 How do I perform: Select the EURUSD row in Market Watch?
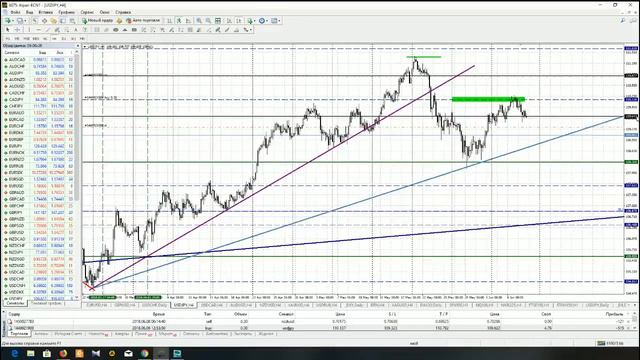[39, 186]
